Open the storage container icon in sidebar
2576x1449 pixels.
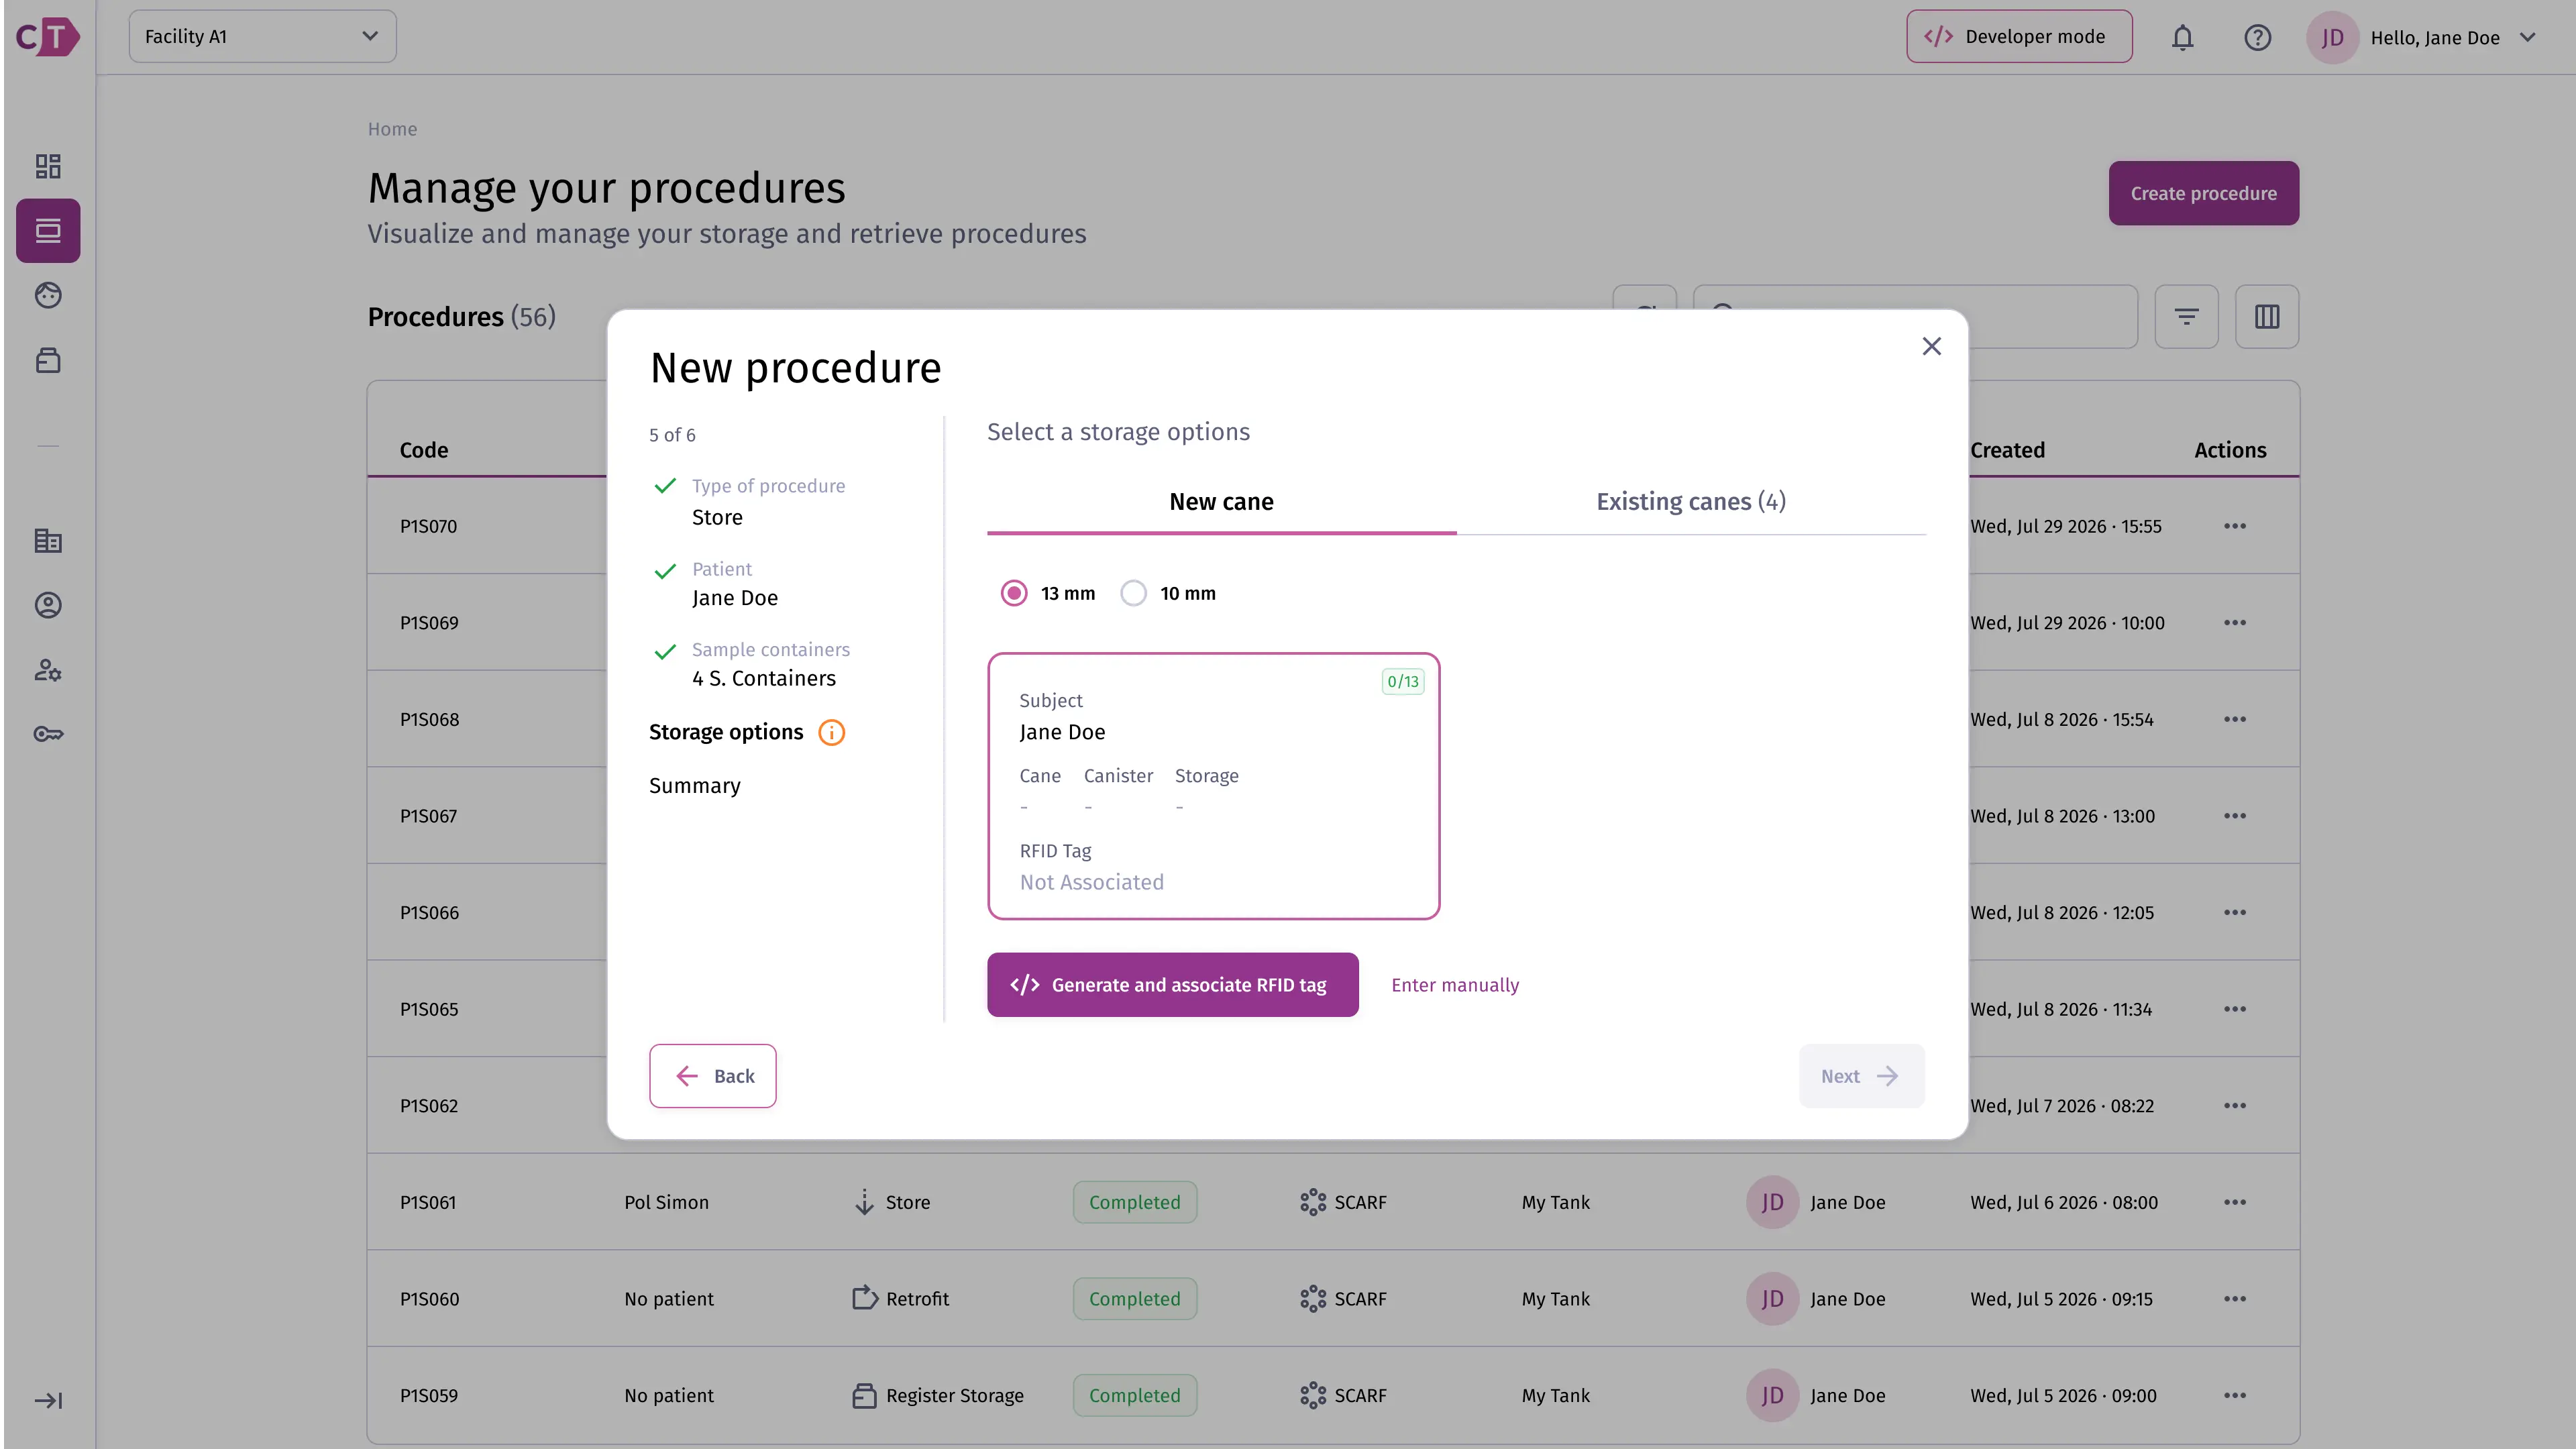(x=48, y=360)
